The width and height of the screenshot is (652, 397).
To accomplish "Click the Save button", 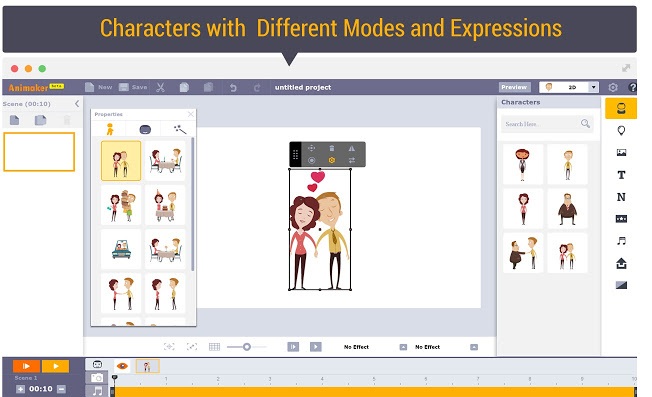I will [x=133, y=87].
